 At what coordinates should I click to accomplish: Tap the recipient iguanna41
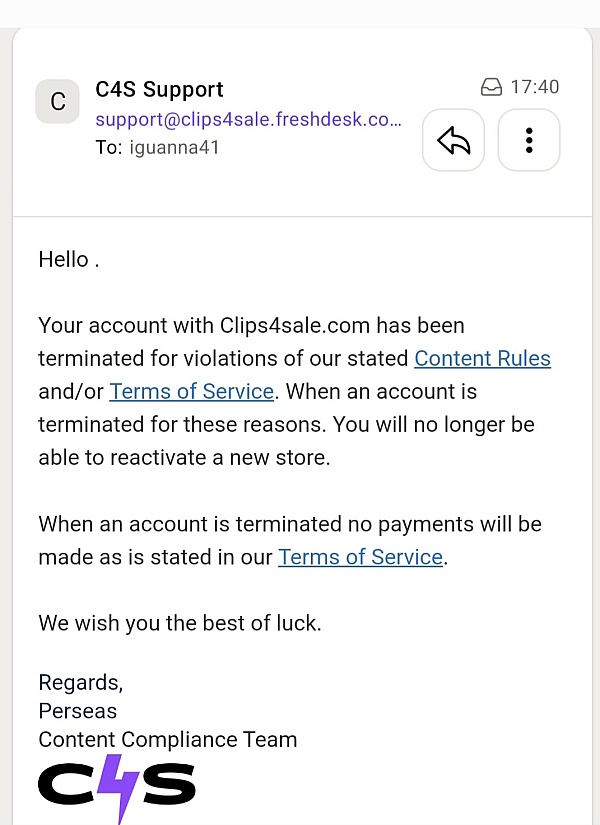click(174, 147)
